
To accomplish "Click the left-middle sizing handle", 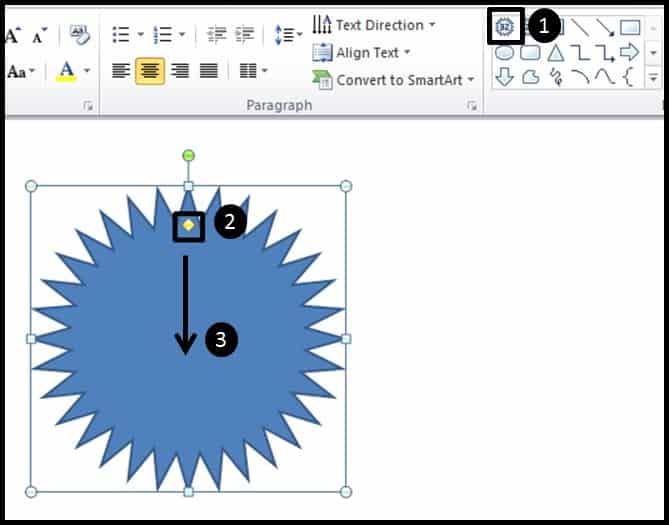I will (x=31, y=339).
